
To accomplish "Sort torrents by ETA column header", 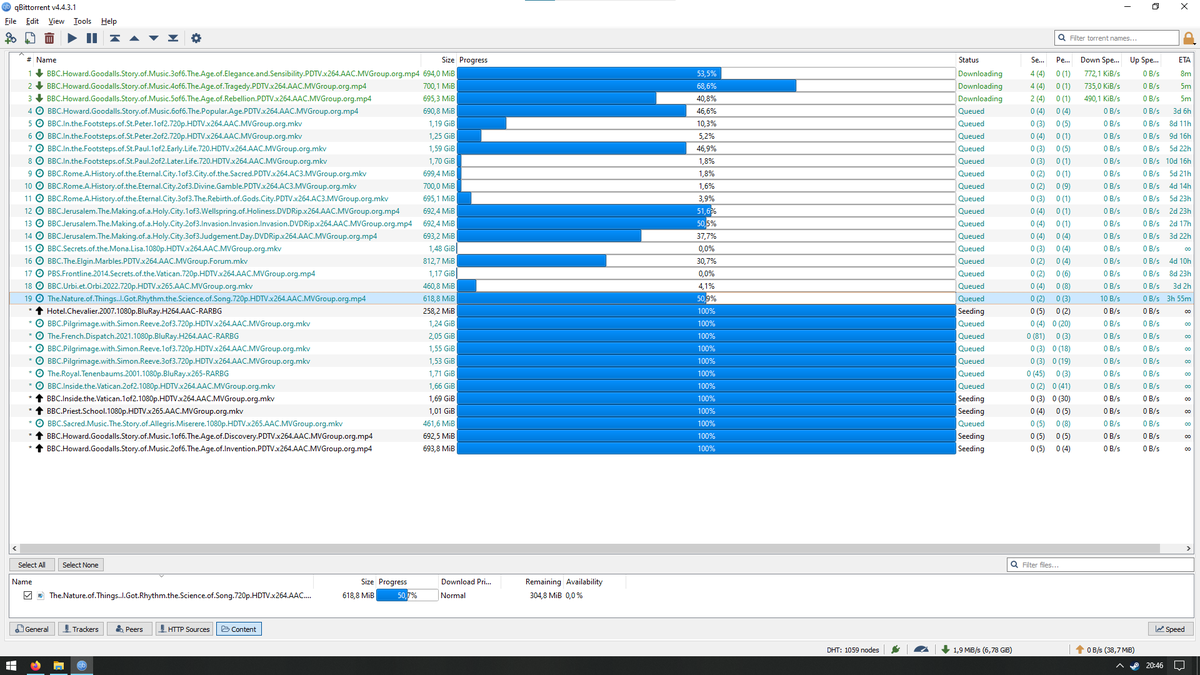I will [1184, 60].
